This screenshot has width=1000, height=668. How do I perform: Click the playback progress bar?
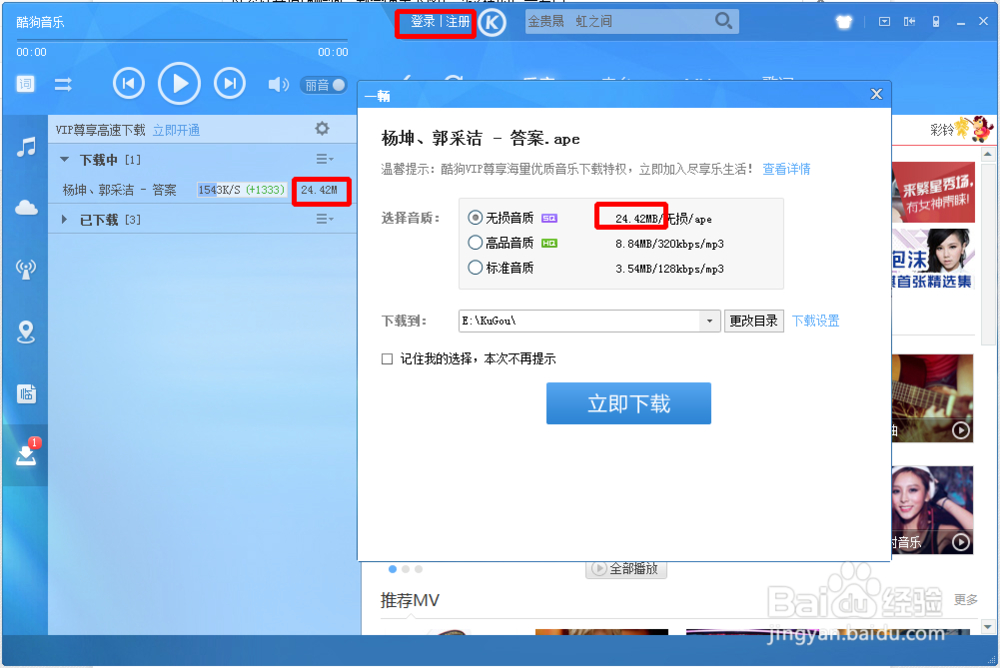[x=182, y=40]
